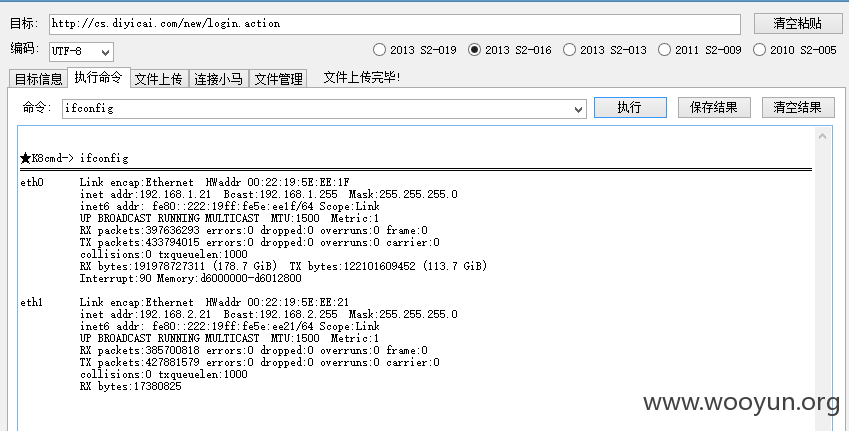Open the 文件上传 tab
The image size is (849, 431).
coord(159,79)
